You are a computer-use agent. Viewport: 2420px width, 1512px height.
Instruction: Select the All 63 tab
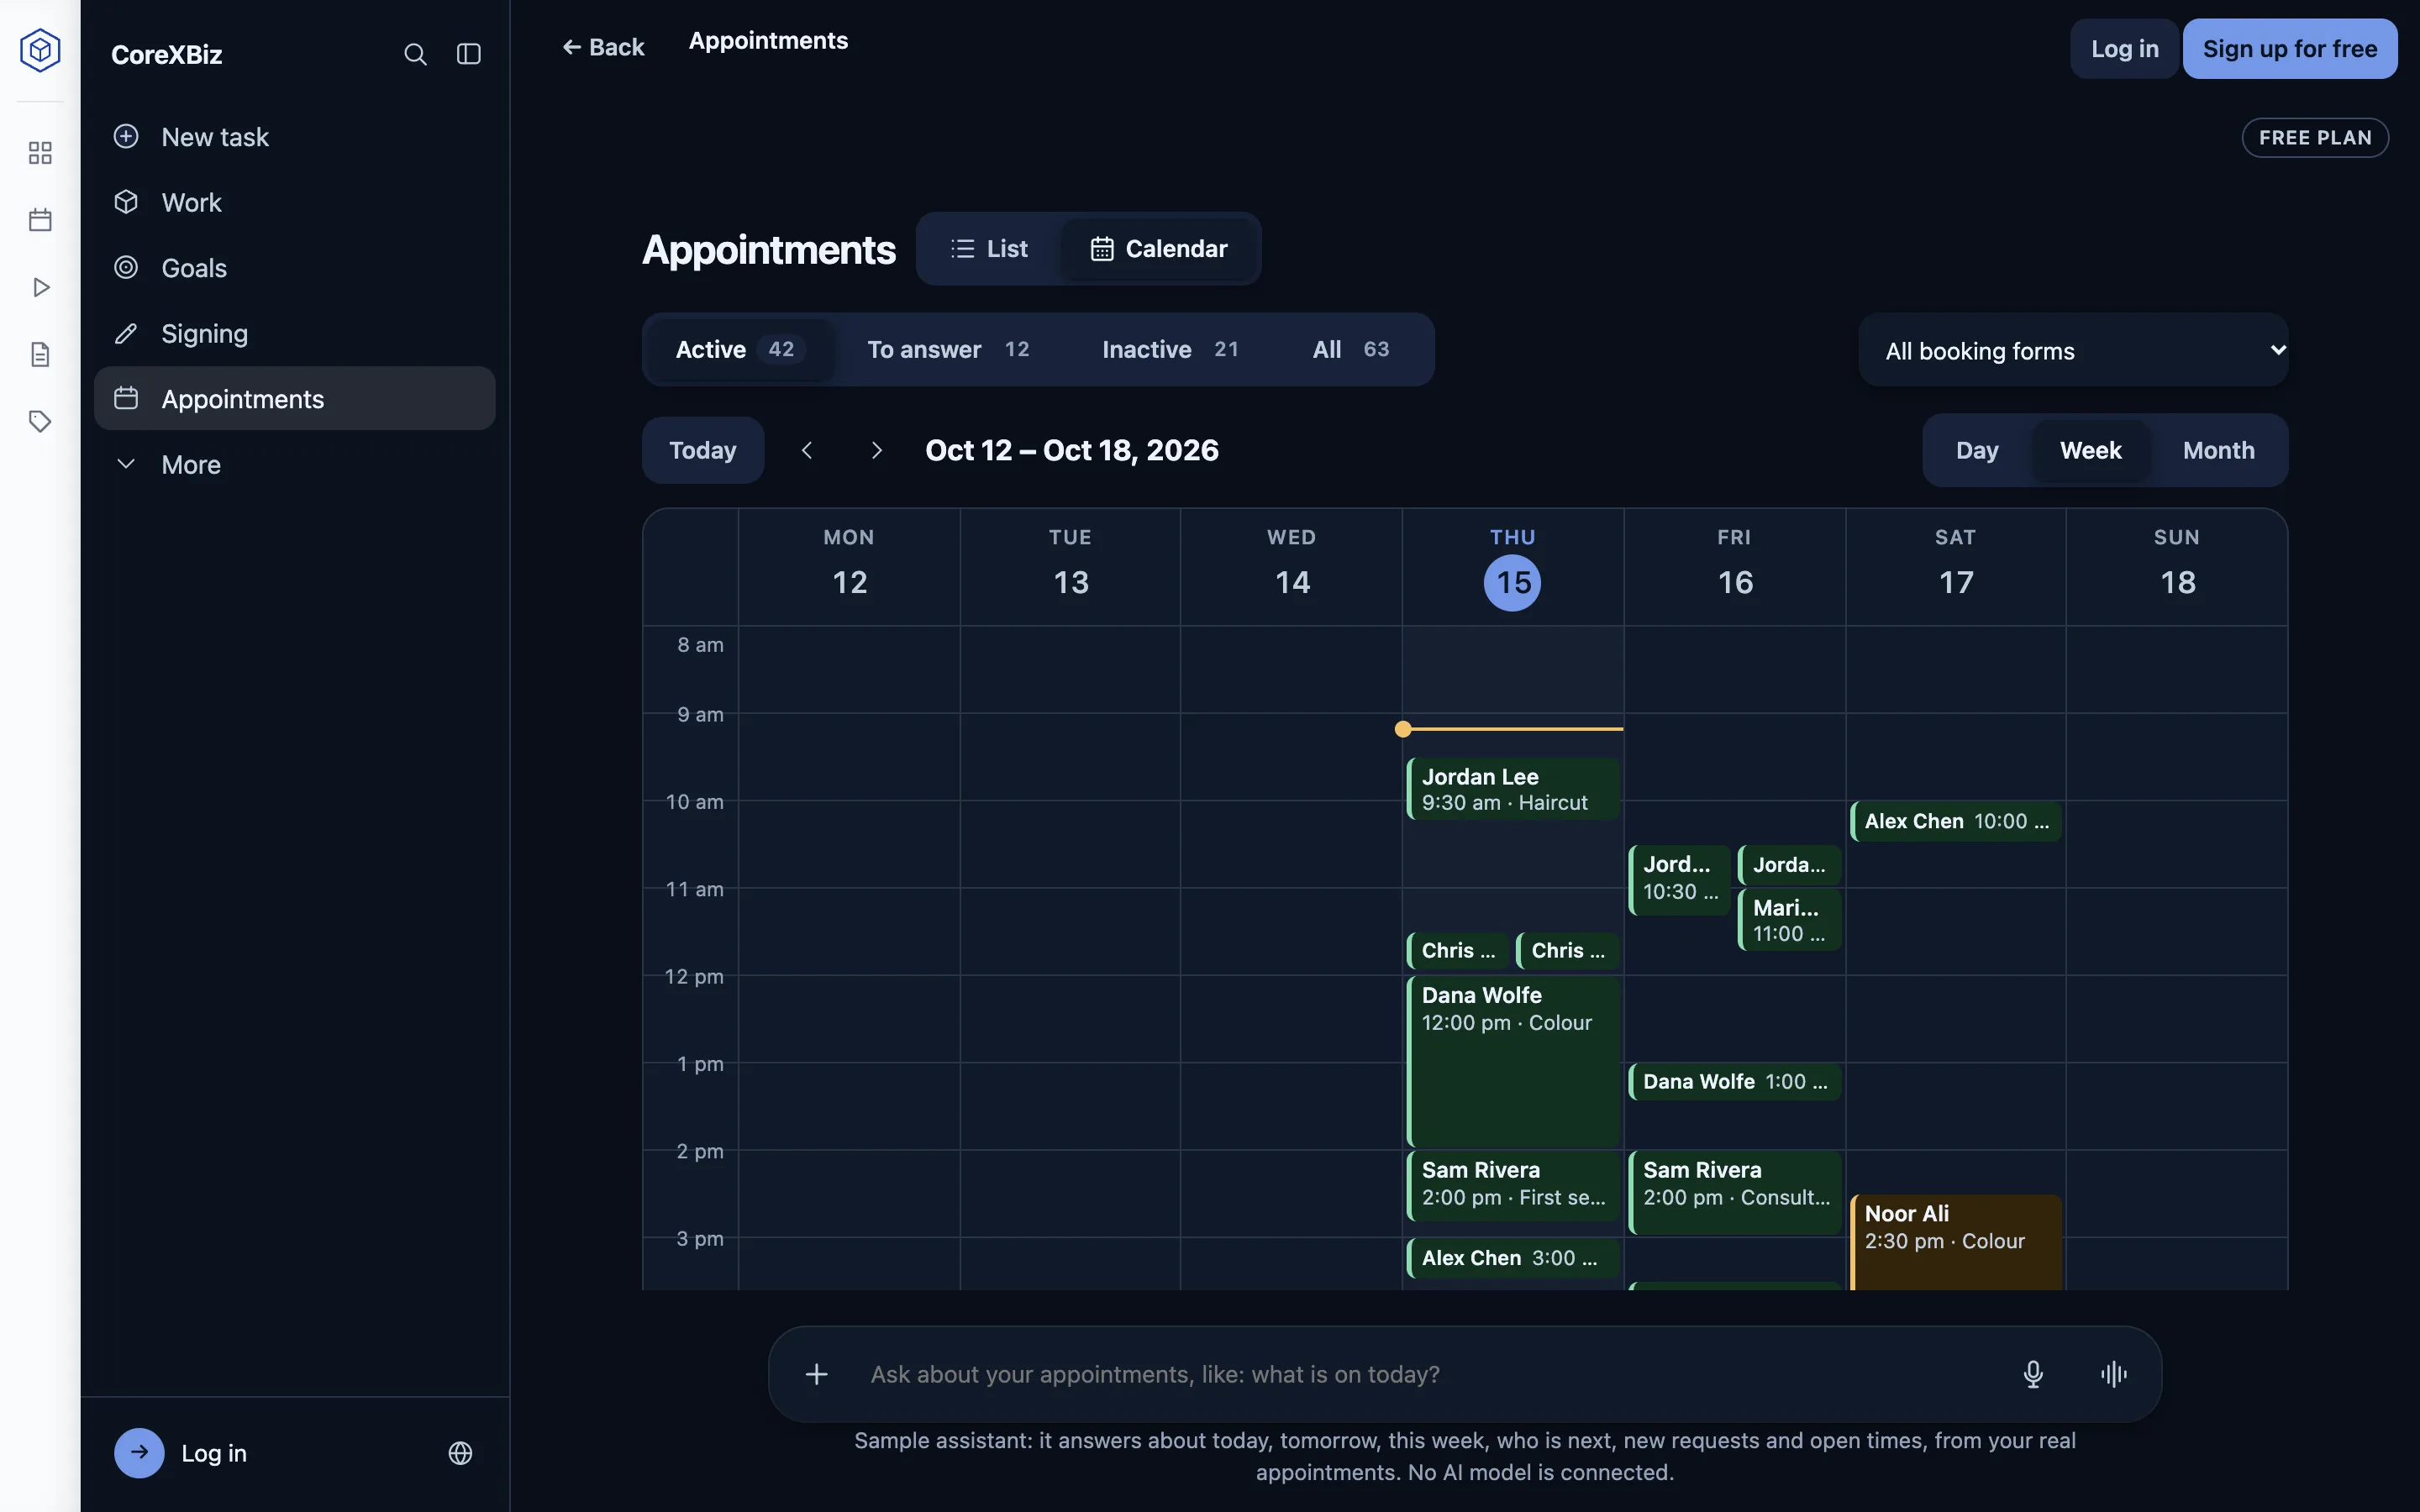pyautogui.click(x=1351, y=349)
